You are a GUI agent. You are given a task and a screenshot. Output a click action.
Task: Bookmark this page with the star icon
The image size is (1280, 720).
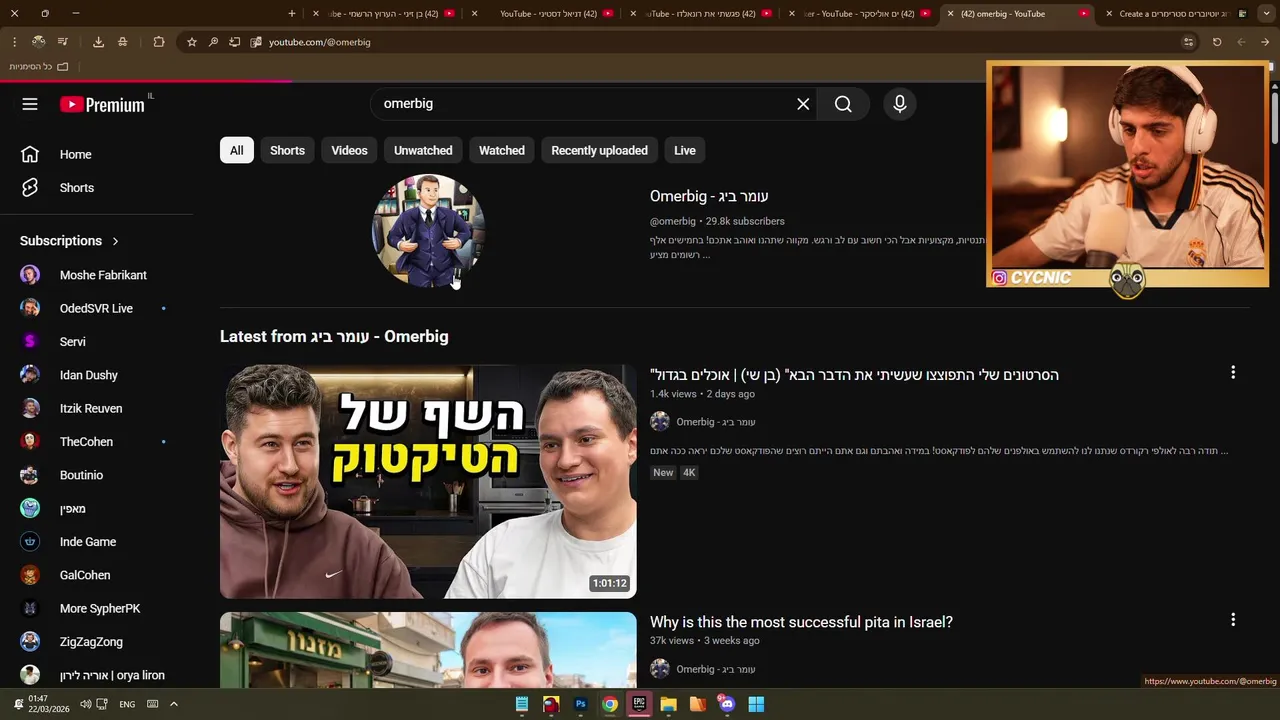click(x=192, y=42)
